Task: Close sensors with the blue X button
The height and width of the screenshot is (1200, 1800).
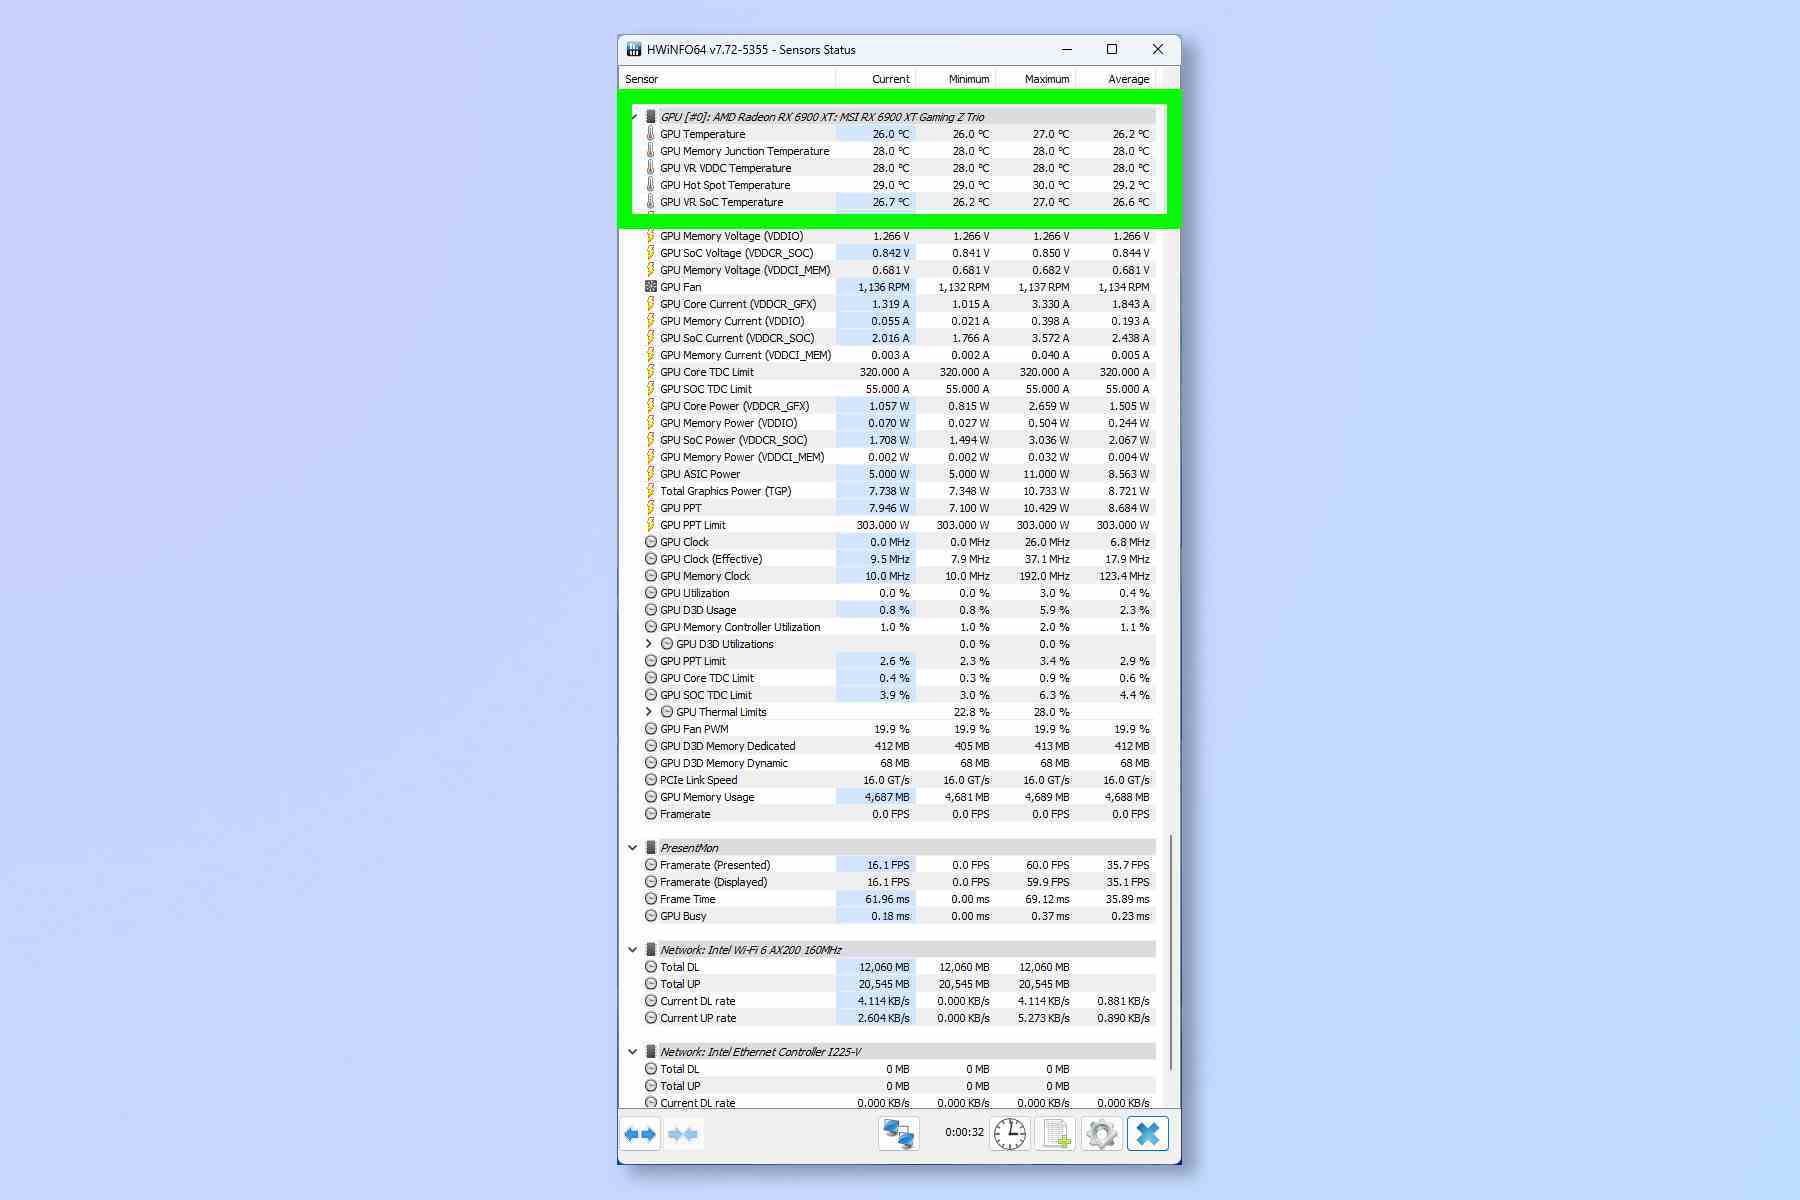Action: (x=1148, y=1134)
